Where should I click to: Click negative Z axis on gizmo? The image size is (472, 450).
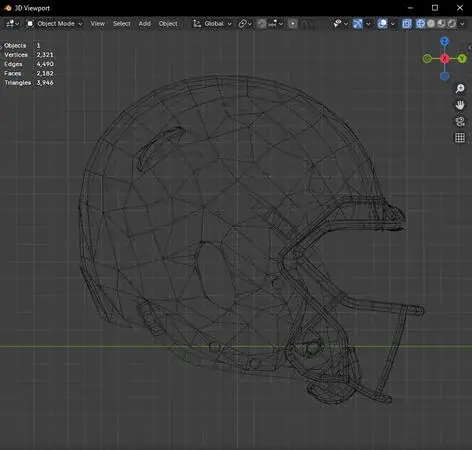(x=444, y=76)
